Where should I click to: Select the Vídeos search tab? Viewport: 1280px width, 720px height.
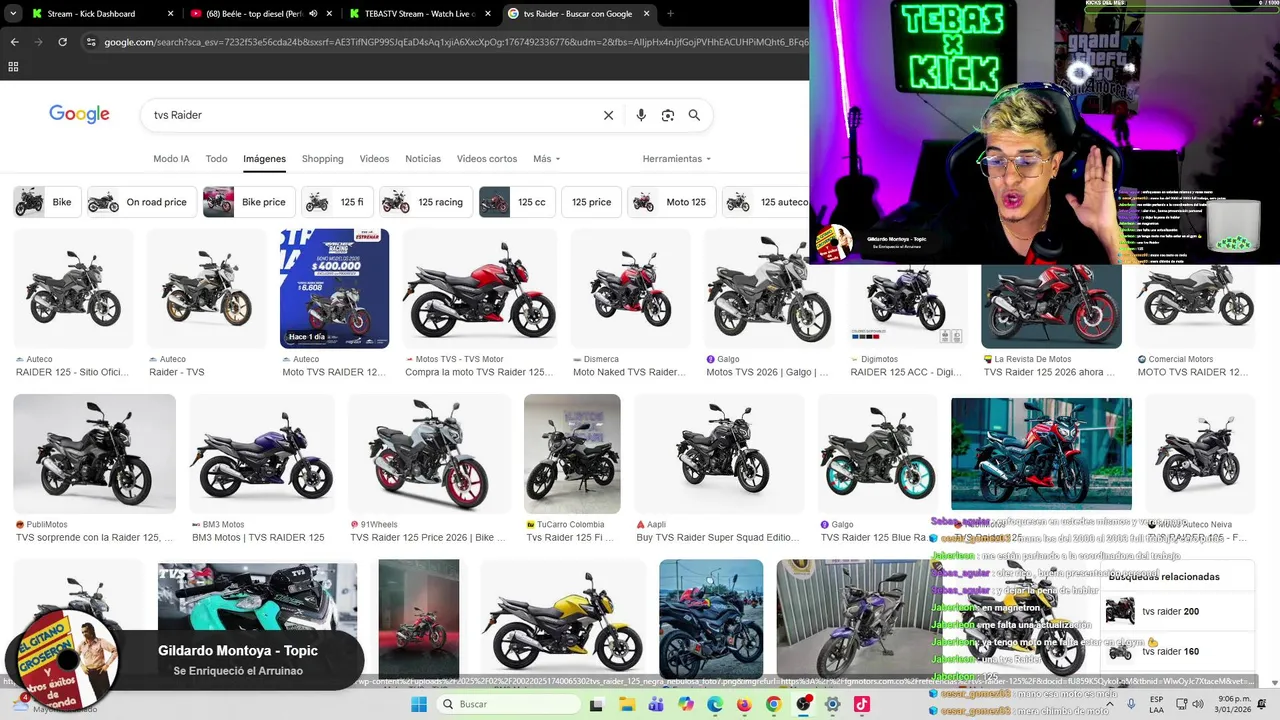[x=374, y=159]
